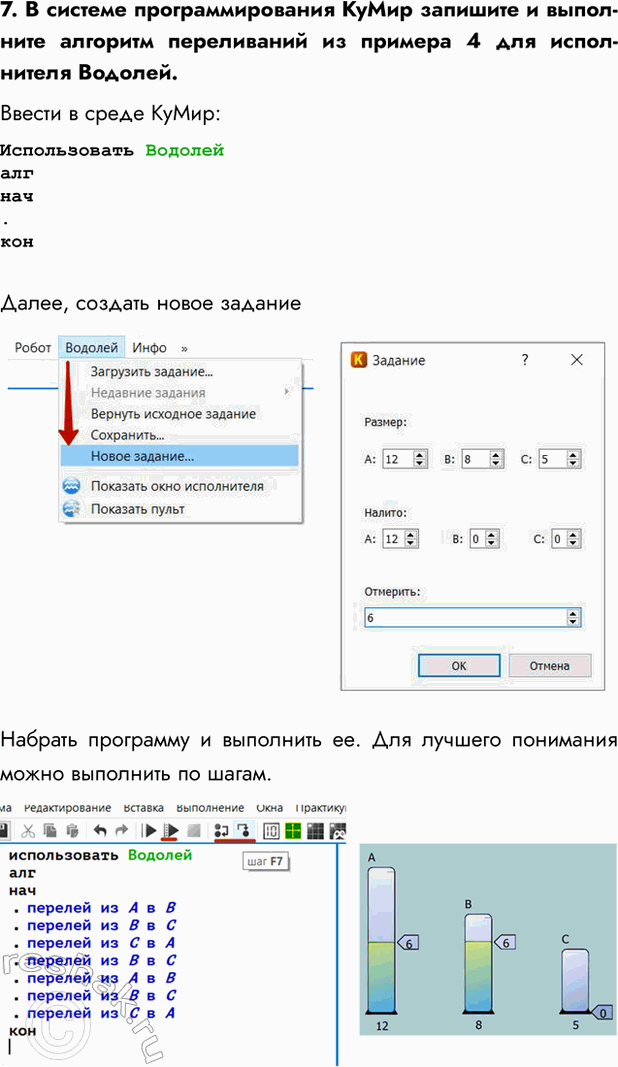618x1067 pixels.
Task: Click the Размер C field showing 5
Action: pyautogui.click(x=559, y=459)
